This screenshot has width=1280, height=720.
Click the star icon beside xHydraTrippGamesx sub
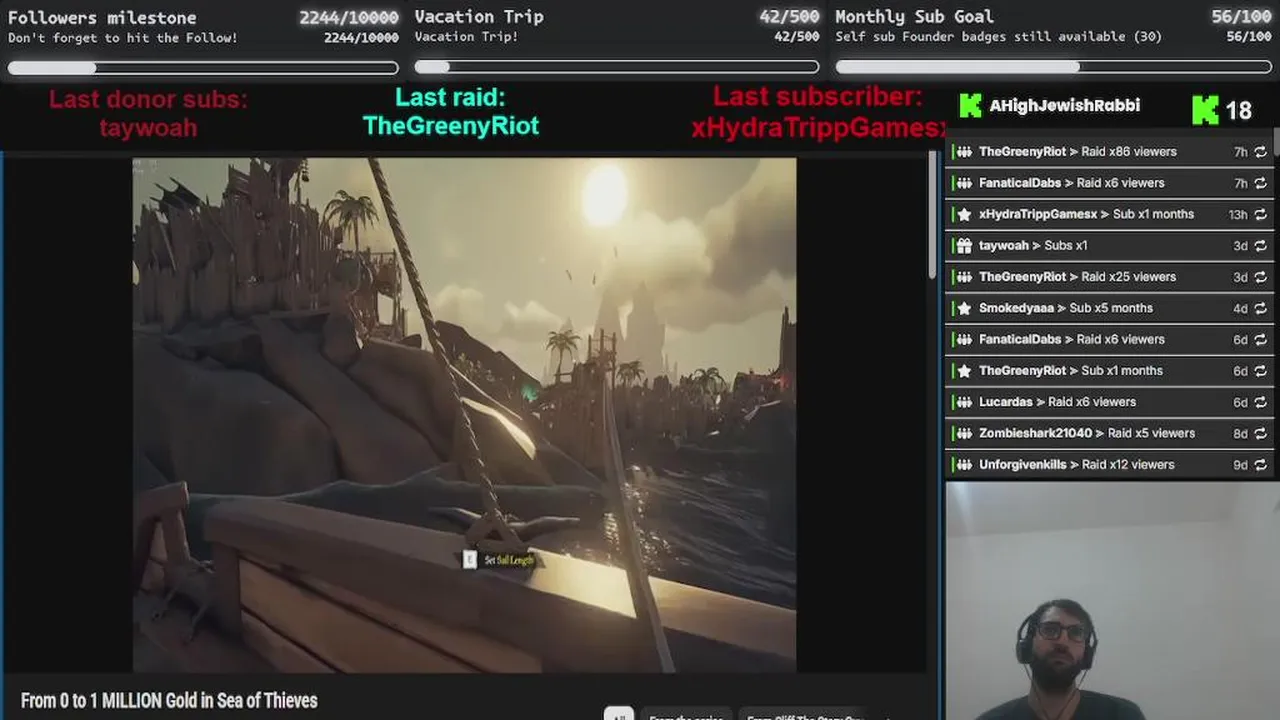[964, 214]
